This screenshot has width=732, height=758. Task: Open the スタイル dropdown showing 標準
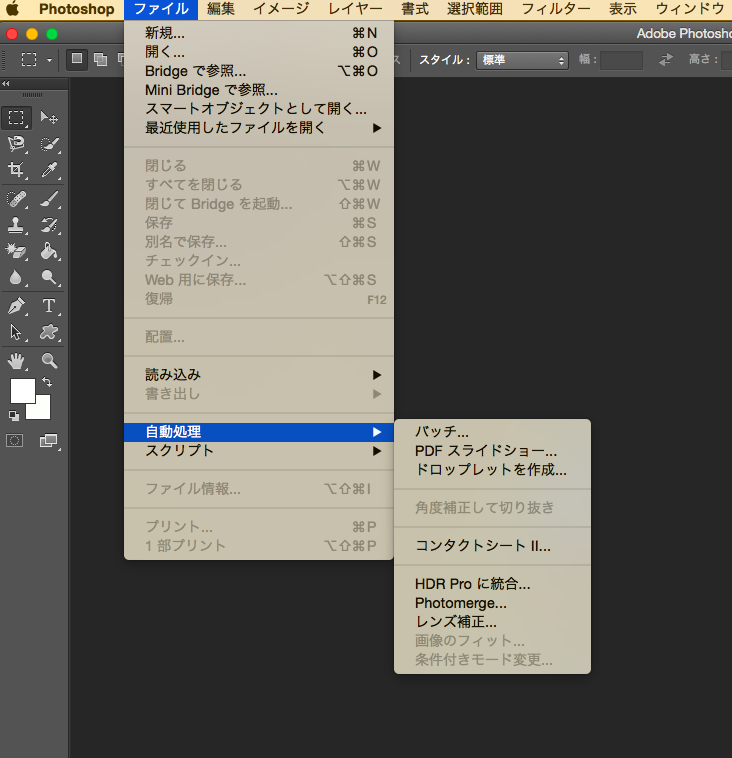[522, 60]
